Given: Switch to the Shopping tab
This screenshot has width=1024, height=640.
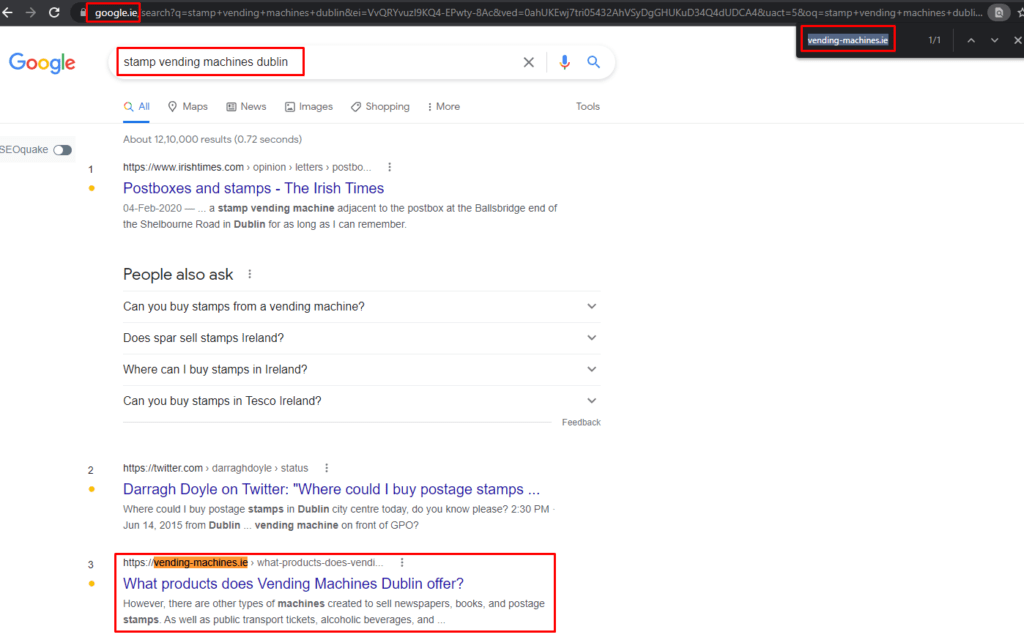Looking at the screenshot, I should [x=380, y=106].
